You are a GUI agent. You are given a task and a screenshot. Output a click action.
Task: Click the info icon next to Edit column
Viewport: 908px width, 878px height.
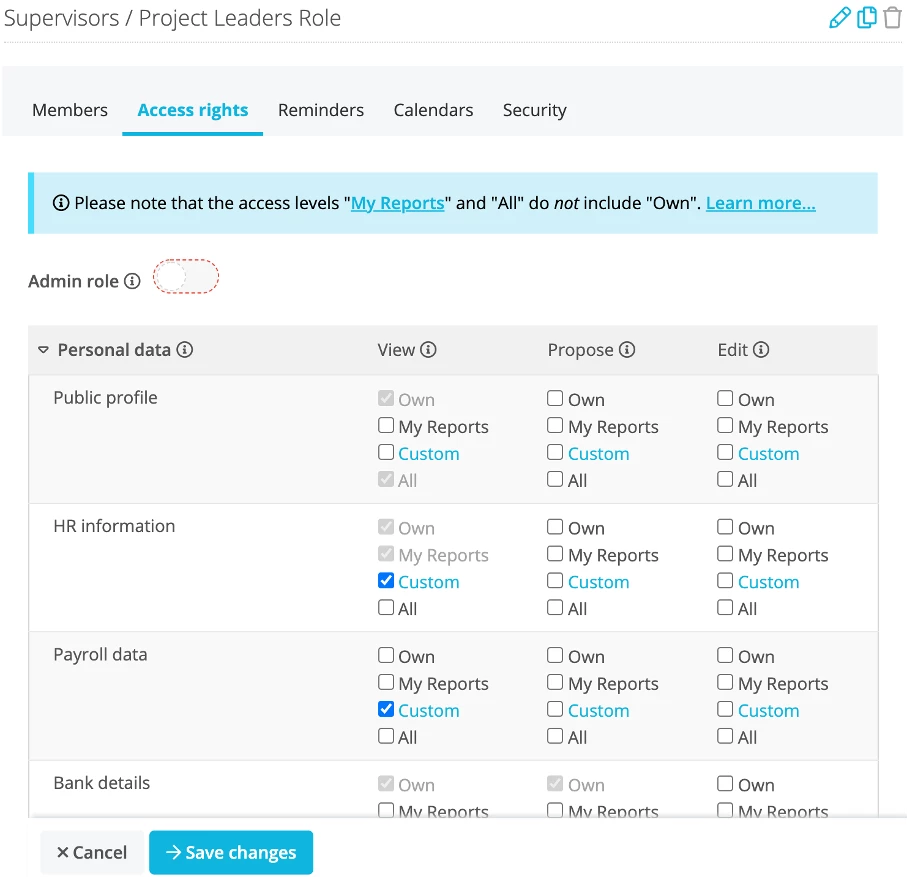pos(760,349)
